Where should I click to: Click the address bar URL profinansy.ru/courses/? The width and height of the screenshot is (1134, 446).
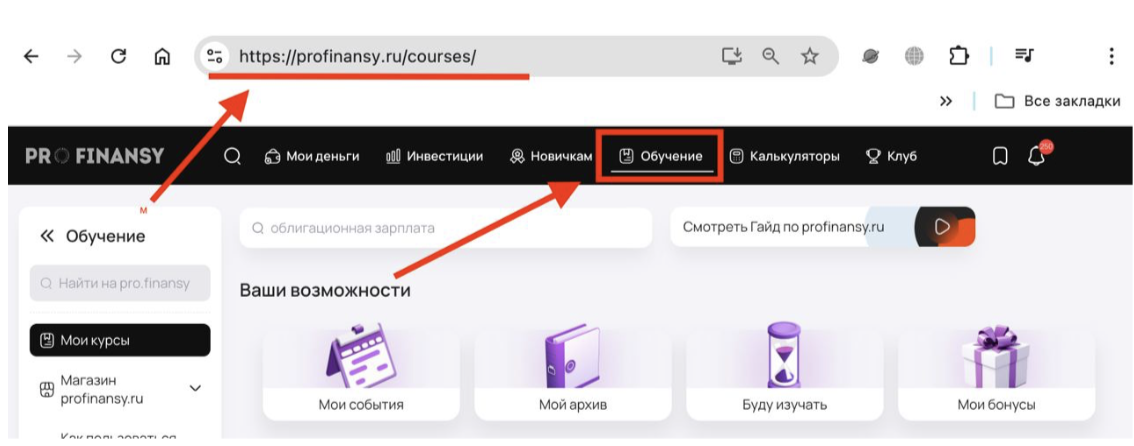pos(357,56)
